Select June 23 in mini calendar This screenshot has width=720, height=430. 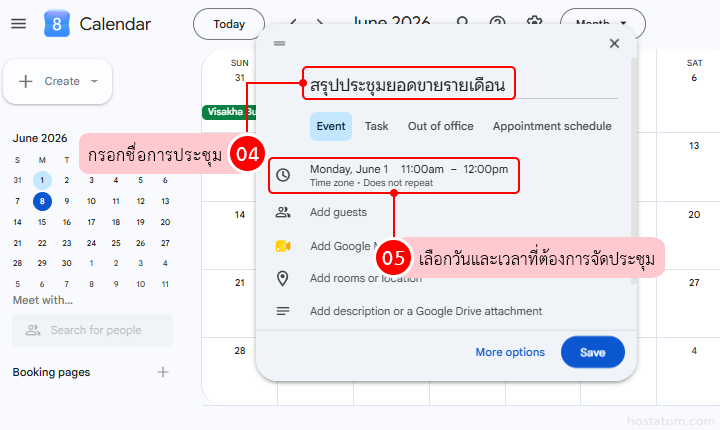(67, 243)
